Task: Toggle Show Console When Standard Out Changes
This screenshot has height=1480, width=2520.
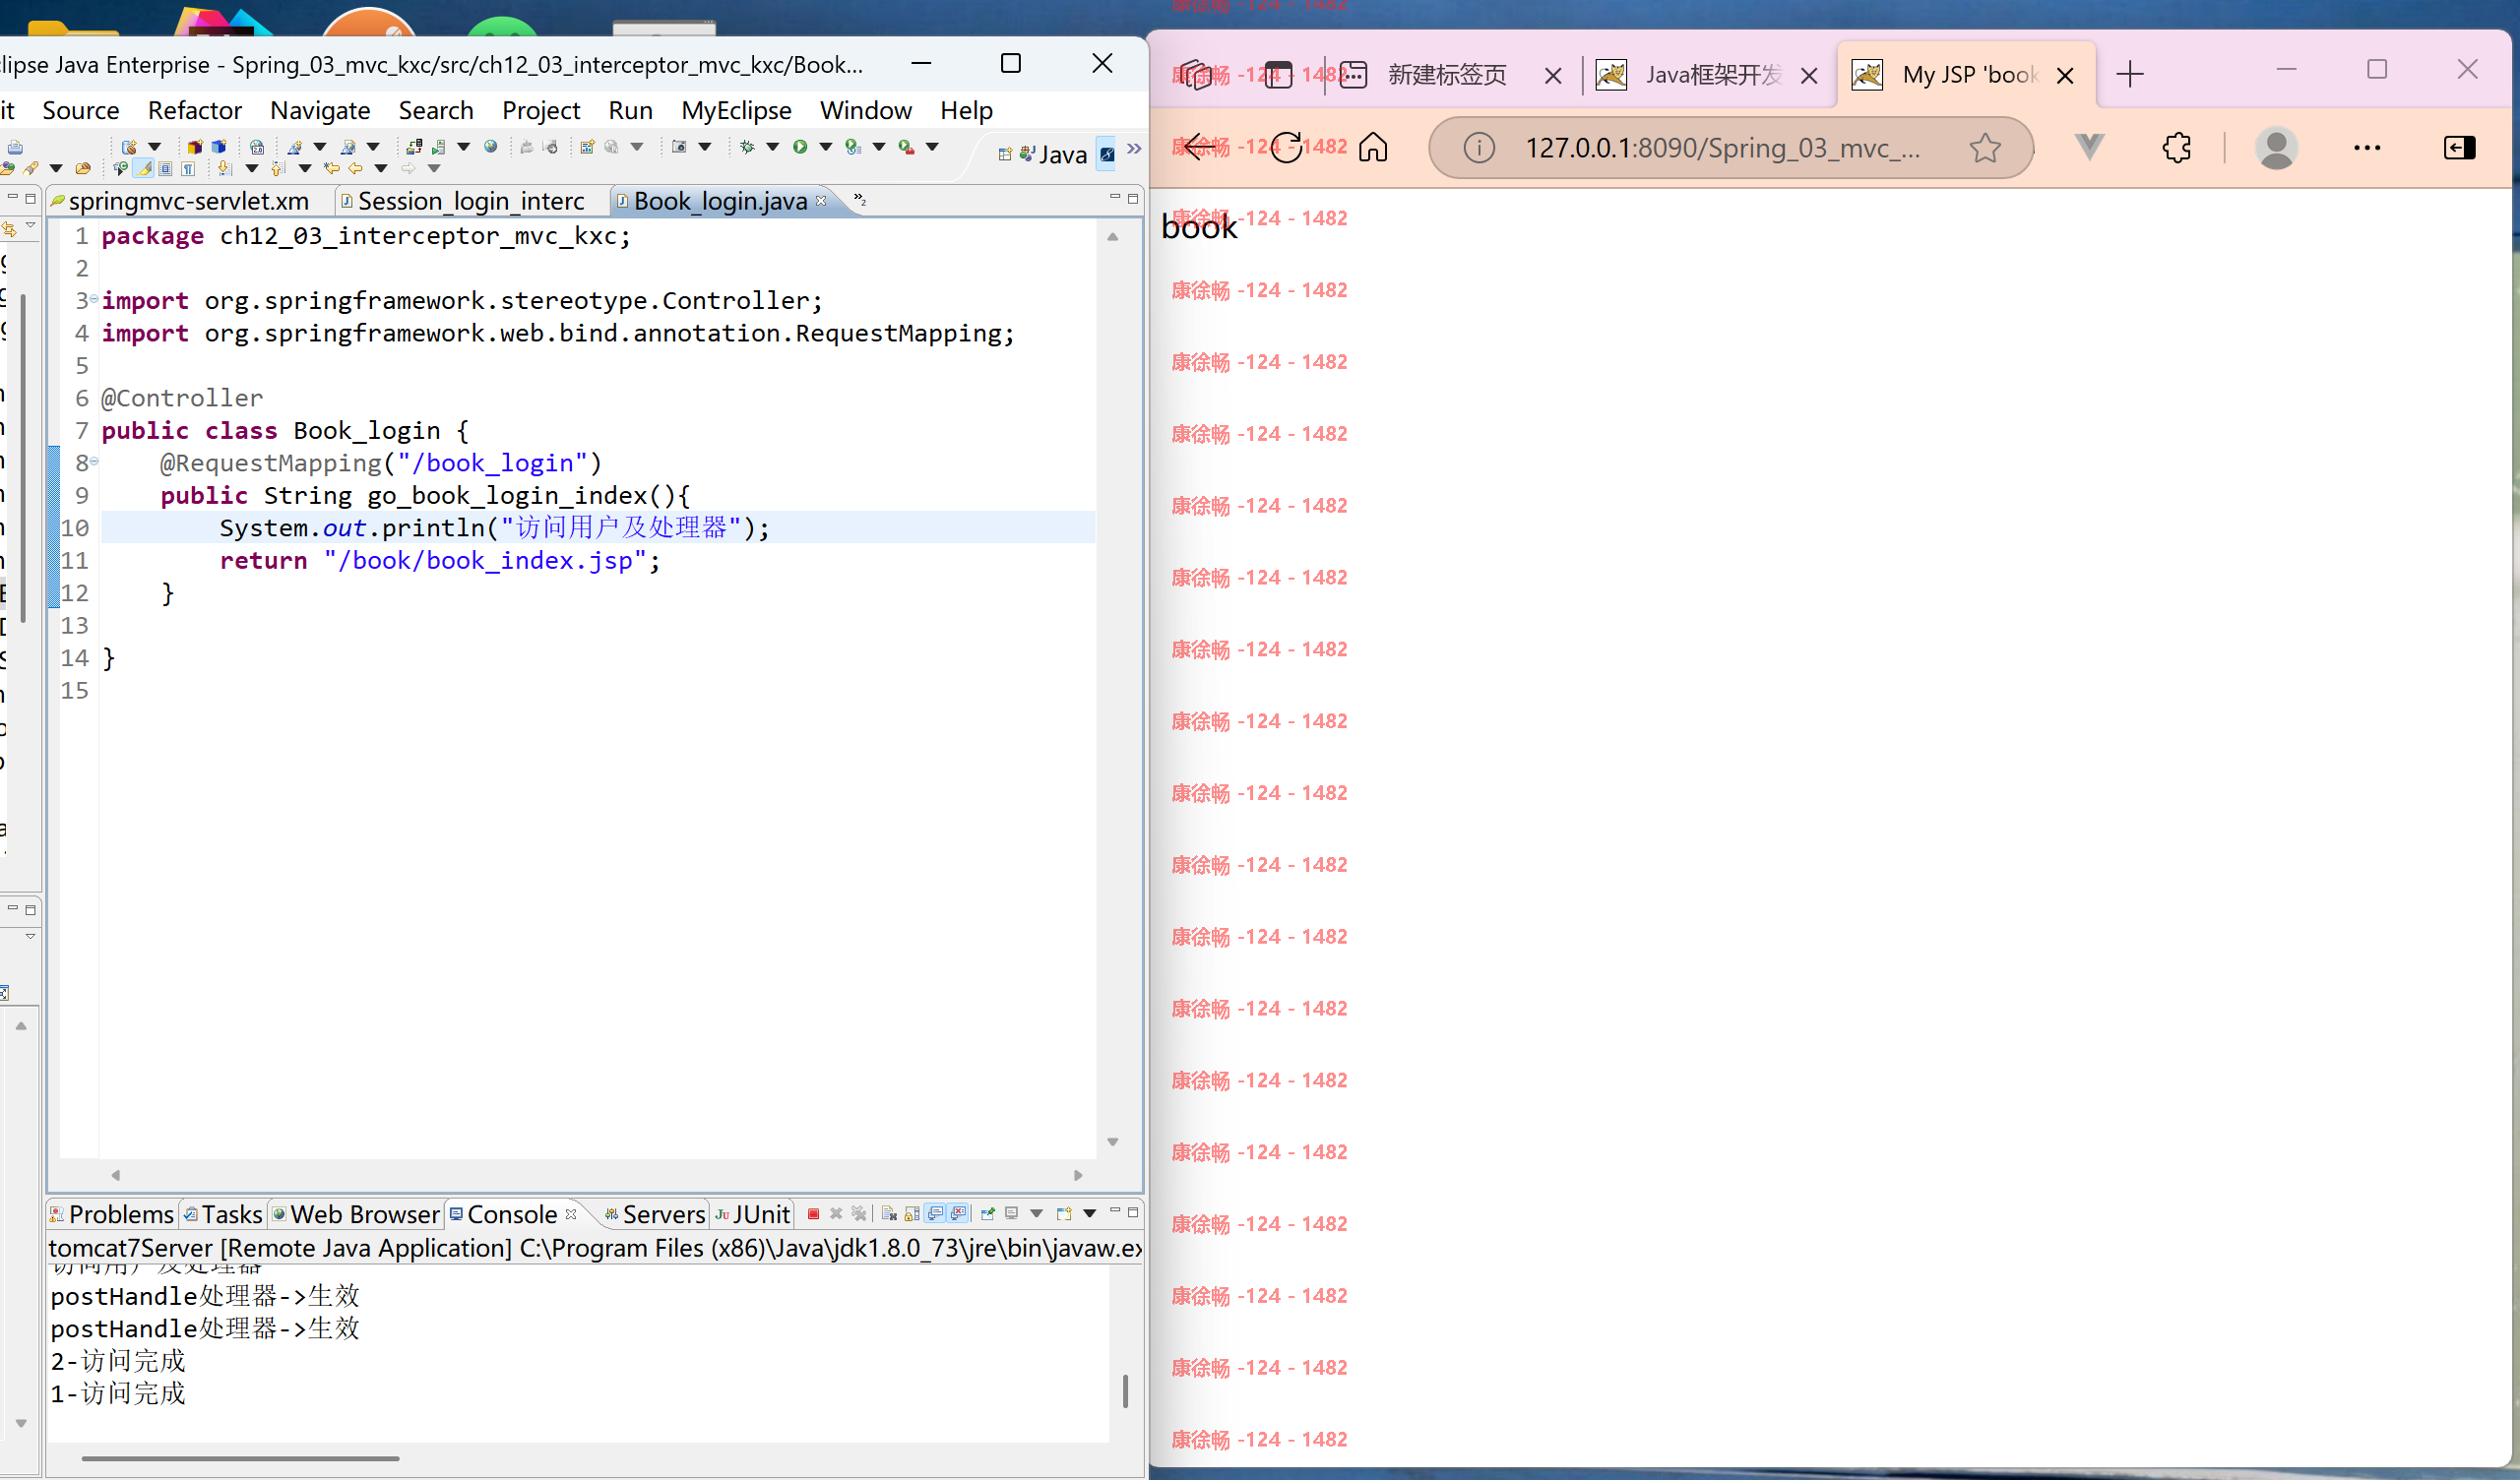Action: pyautogui.click(x=935, y=1213)
